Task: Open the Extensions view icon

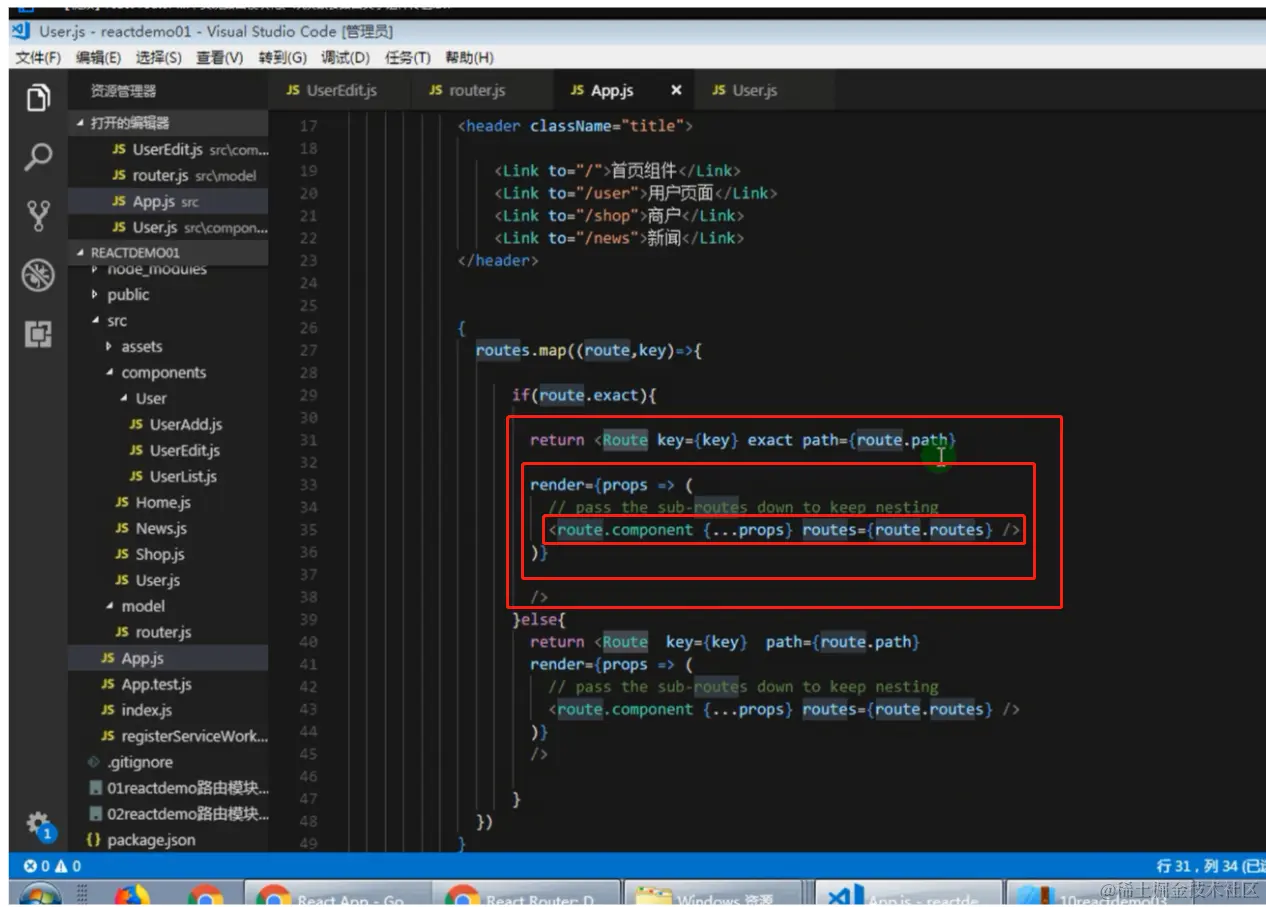Action: coord(38,334)
